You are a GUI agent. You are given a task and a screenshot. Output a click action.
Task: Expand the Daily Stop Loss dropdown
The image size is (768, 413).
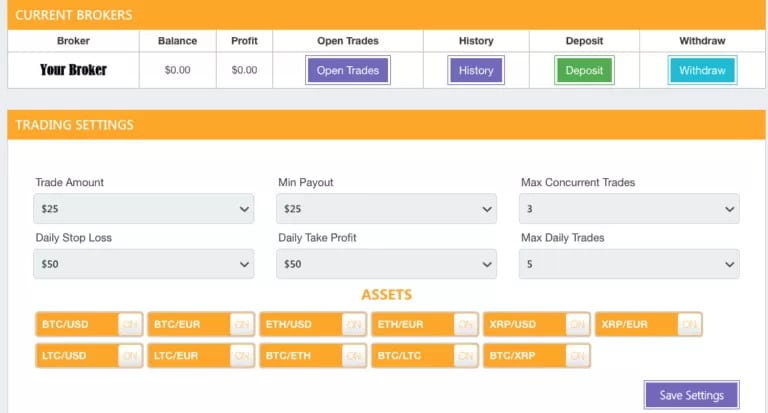coord(144,264)
